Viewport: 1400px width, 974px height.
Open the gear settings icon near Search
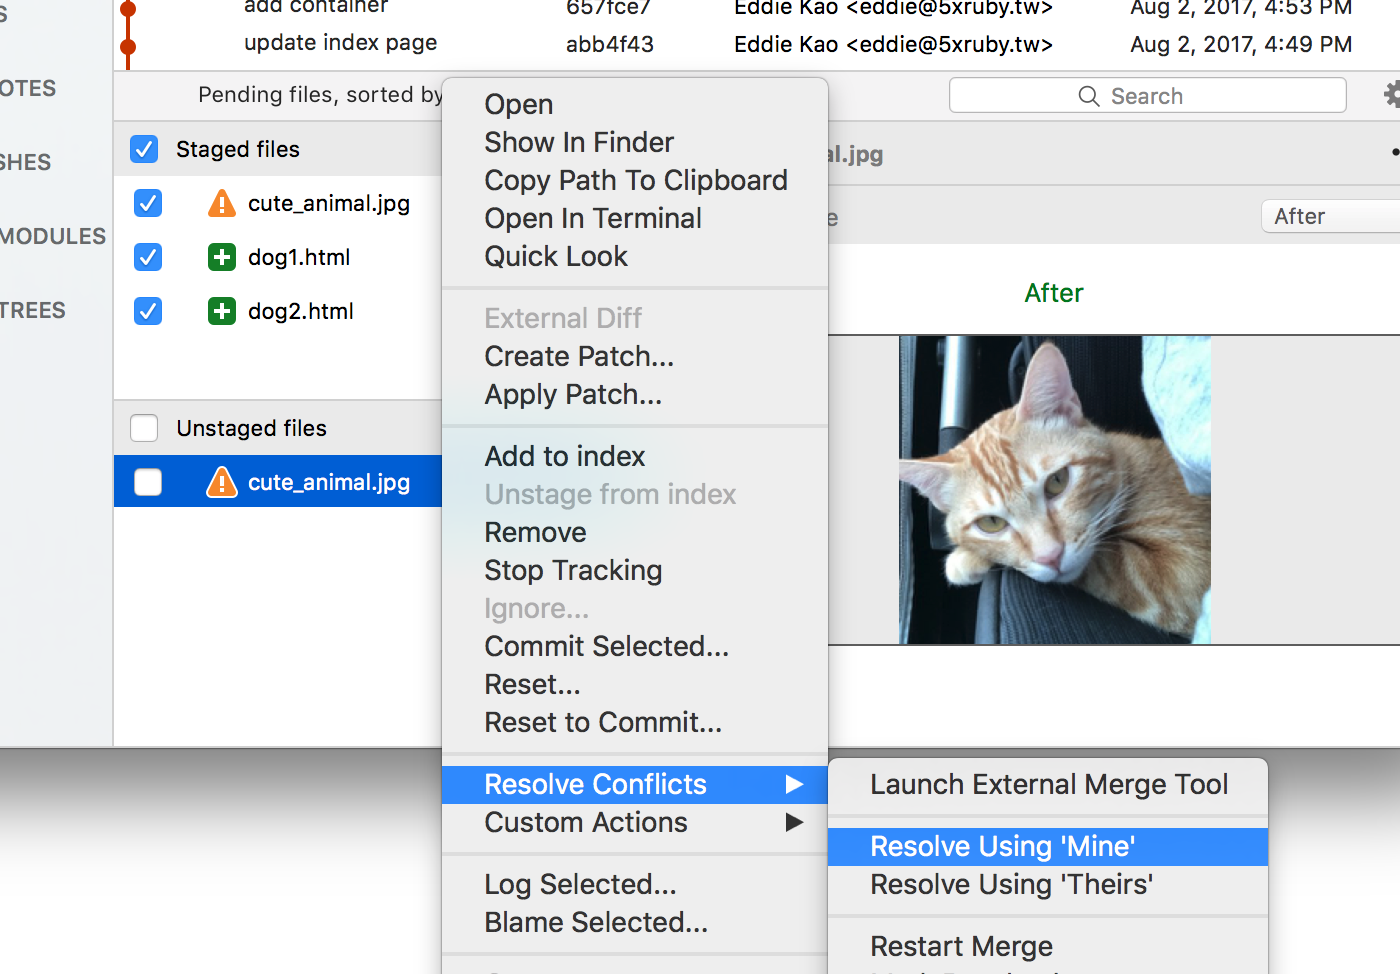[1391, 95]
